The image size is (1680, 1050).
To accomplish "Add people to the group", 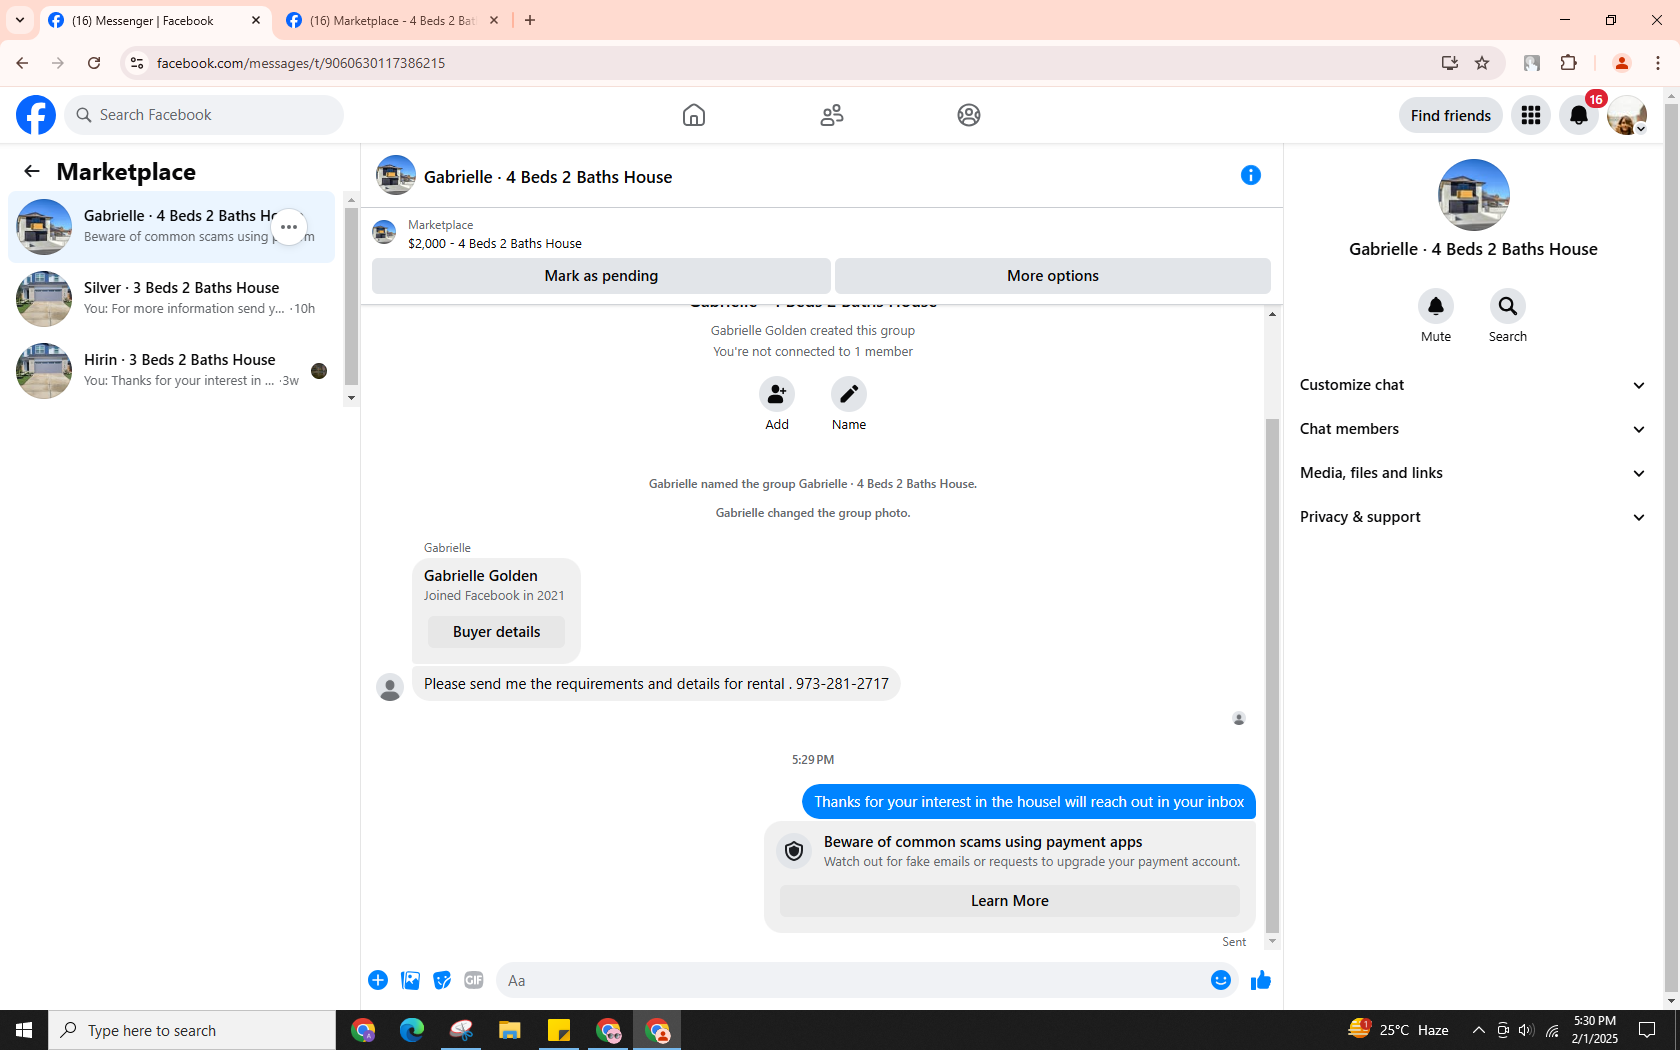I will pyautogui.click(x=777, y=394).
